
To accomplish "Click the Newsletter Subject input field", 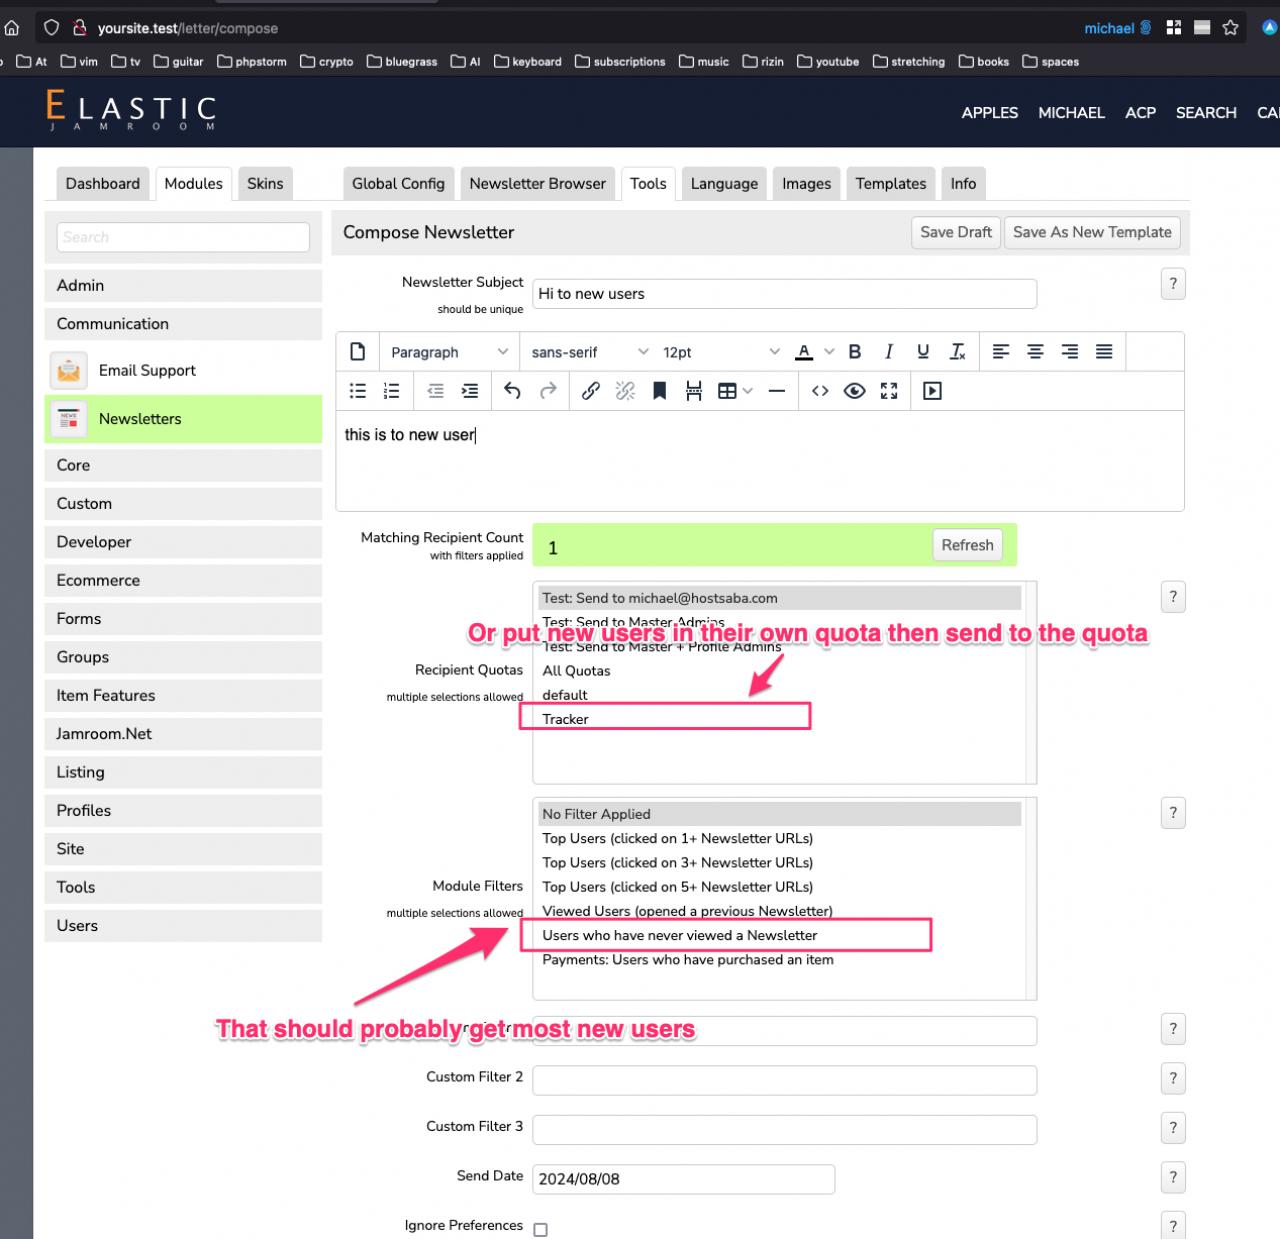I will 784,294.
